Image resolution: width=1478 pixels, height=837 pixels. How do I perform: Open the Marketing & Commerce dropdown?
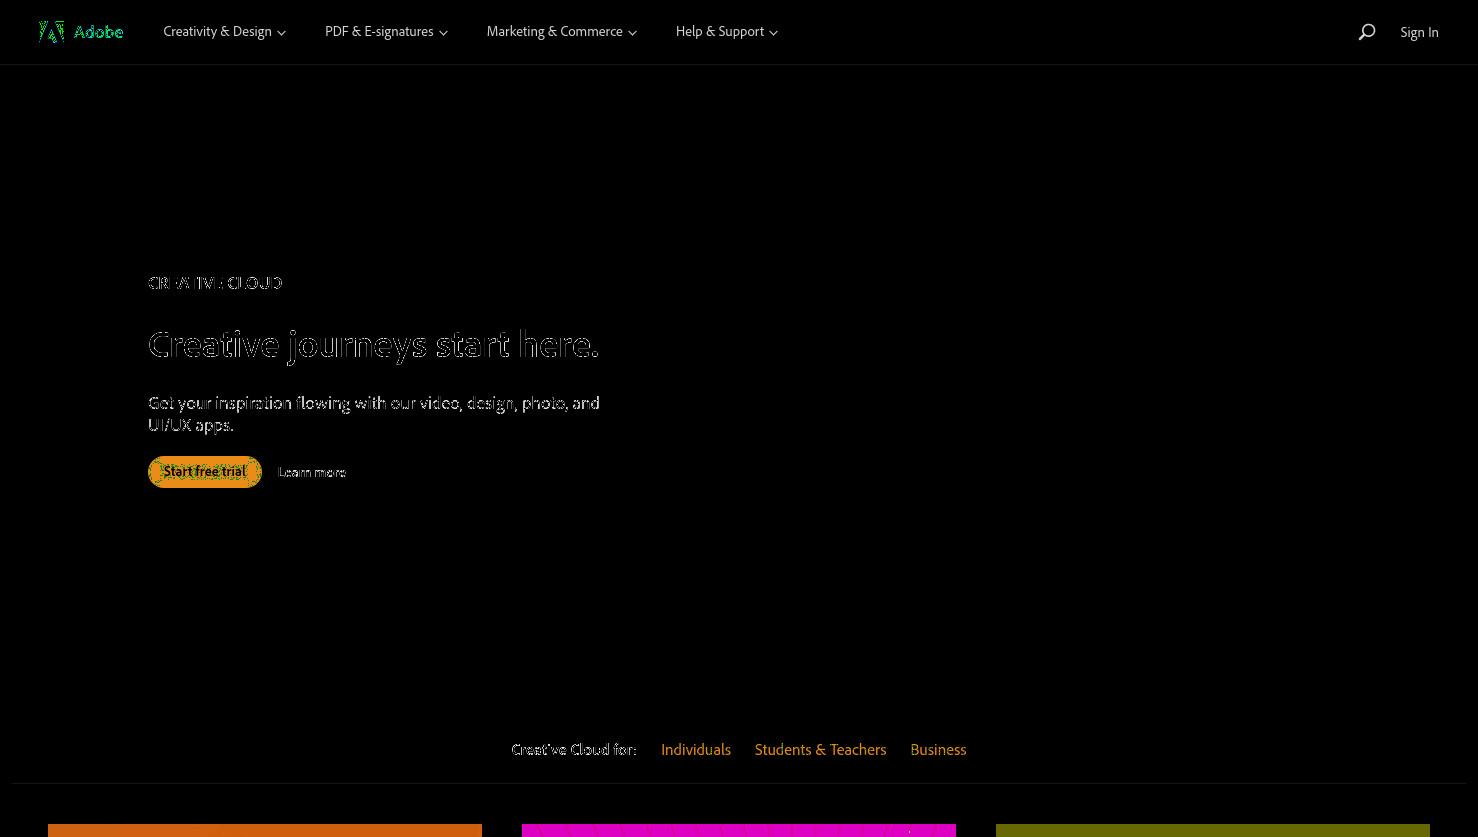click(x=561, y=32)
